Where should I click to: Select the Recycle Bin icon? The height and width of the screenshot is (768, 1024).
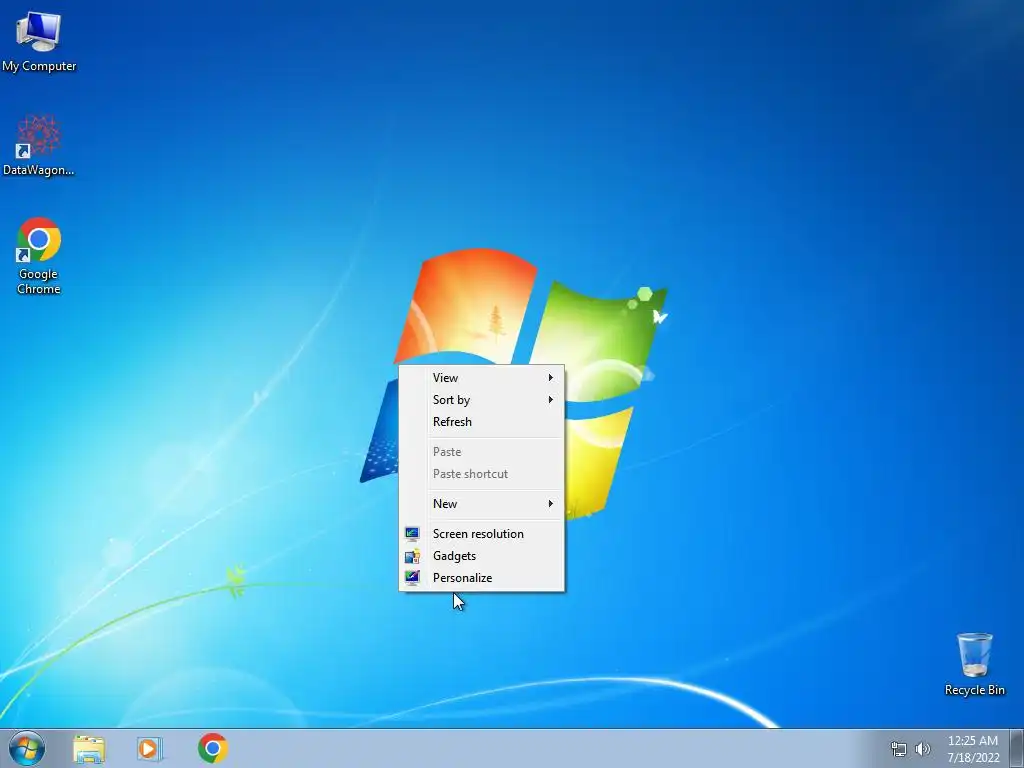click(x=974, y=664)
